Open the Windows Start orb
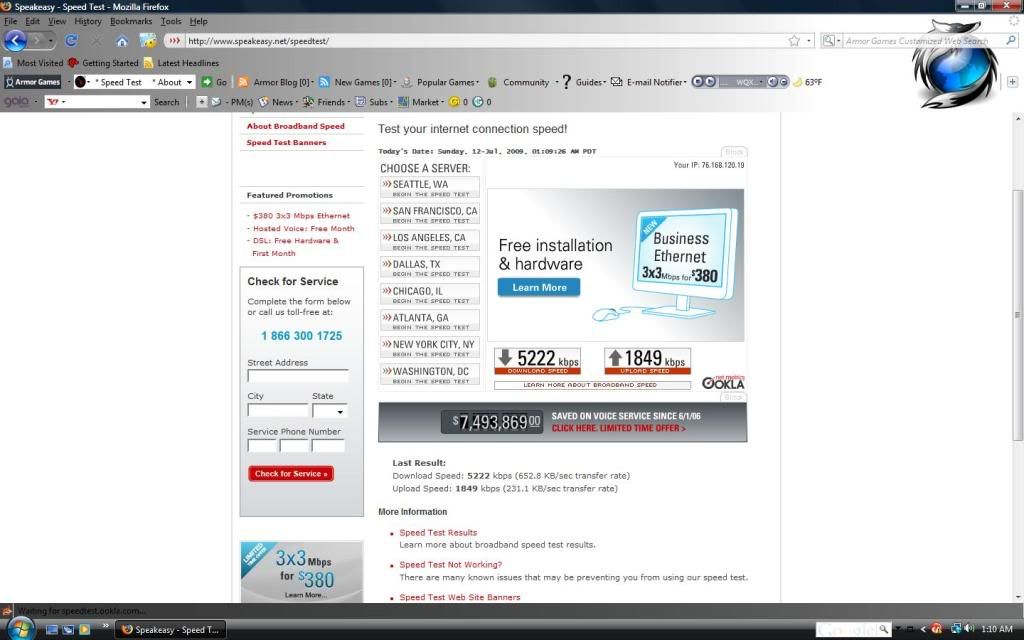Image resolution: width=1024 pixels, height=640 pixels. tap(20, 628)
